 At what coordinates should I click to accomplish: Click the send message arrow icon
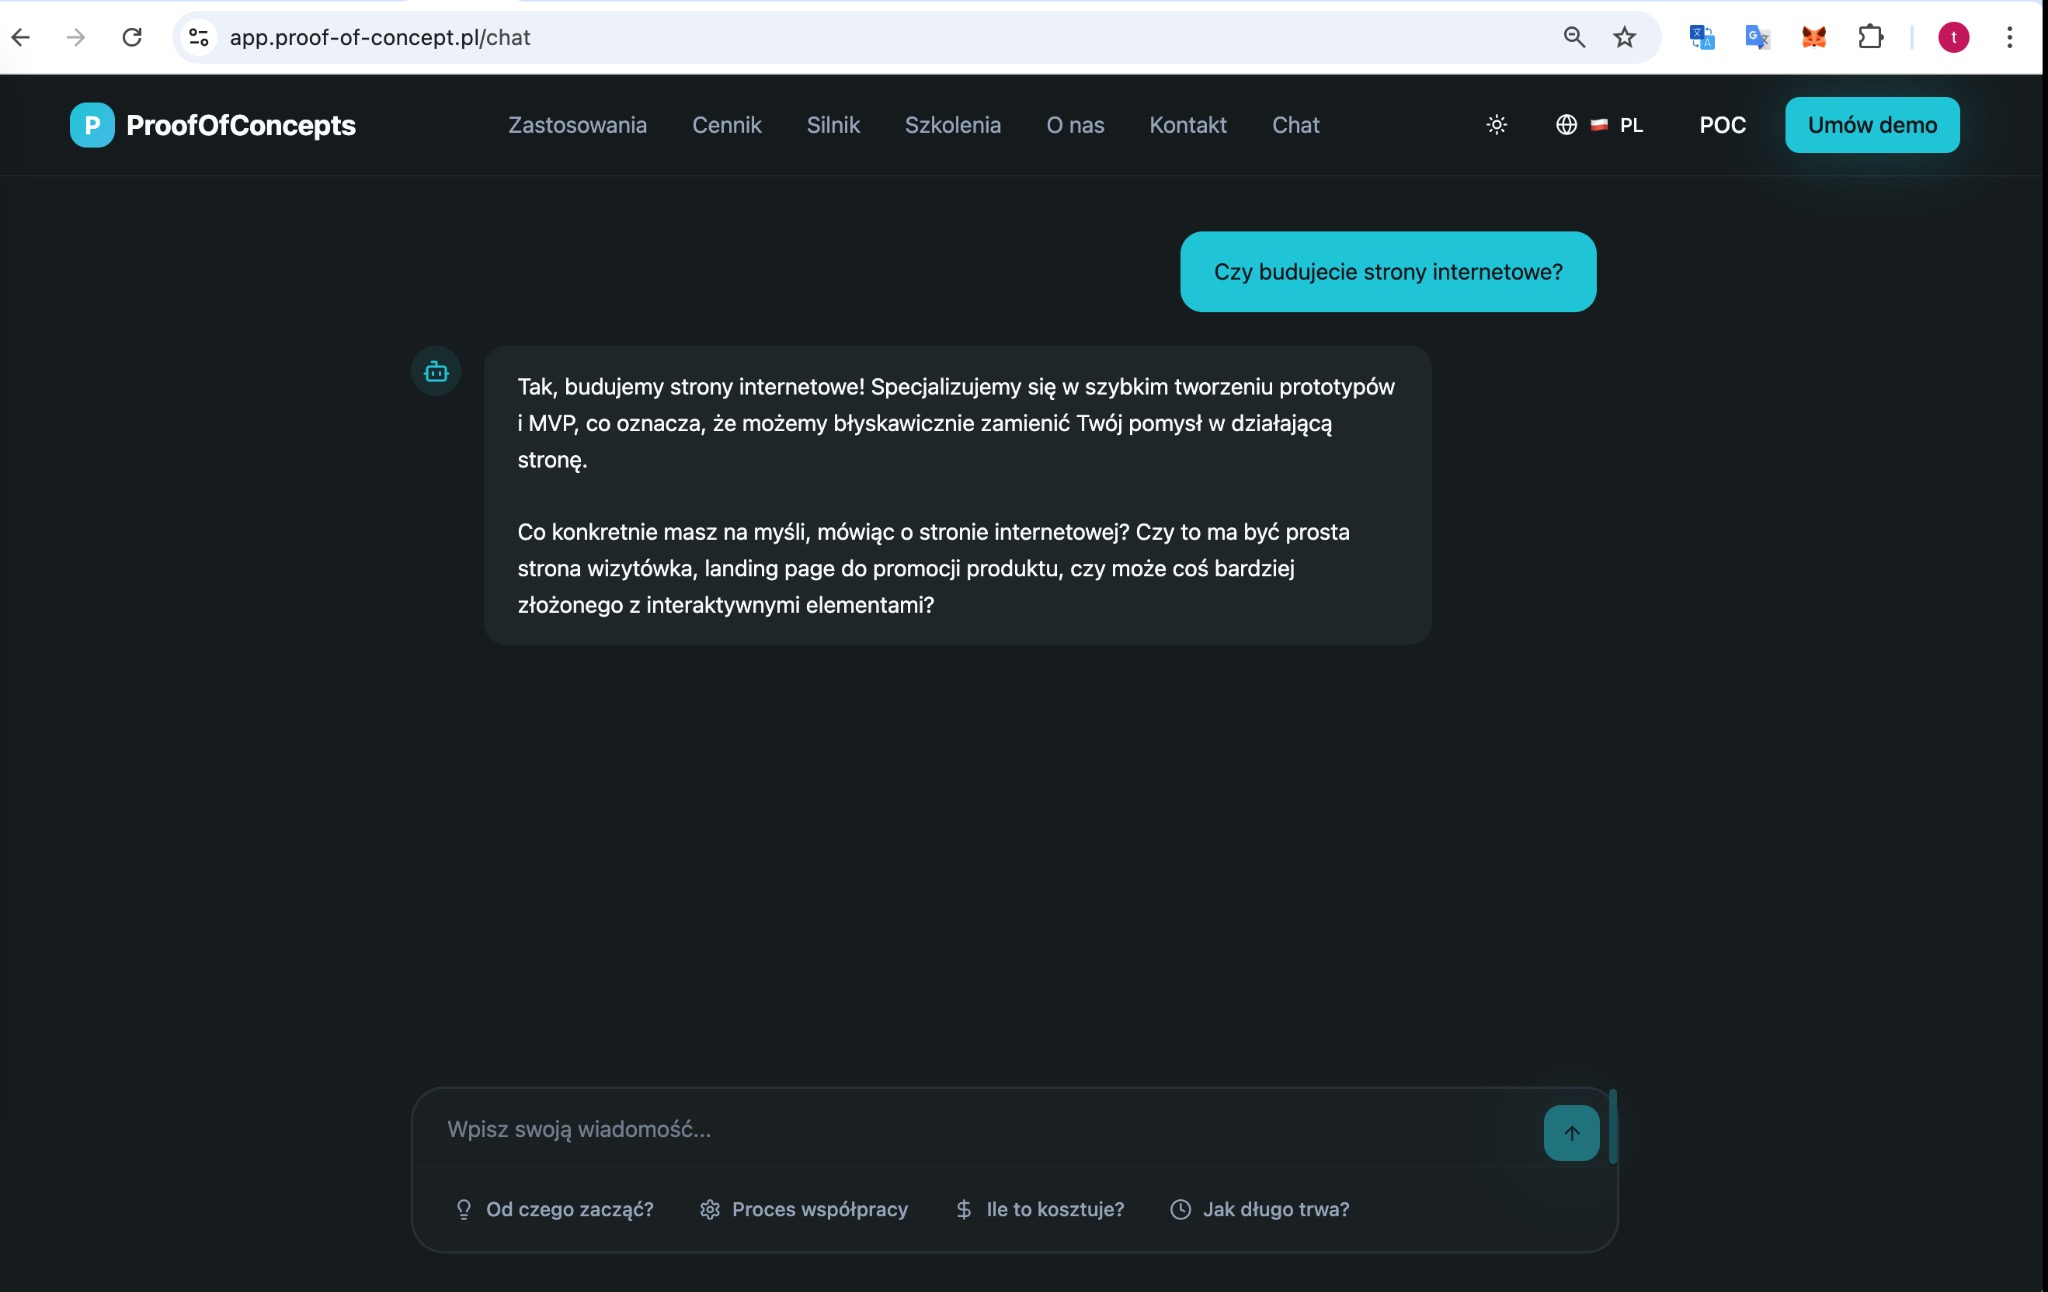(1569, 1132)
